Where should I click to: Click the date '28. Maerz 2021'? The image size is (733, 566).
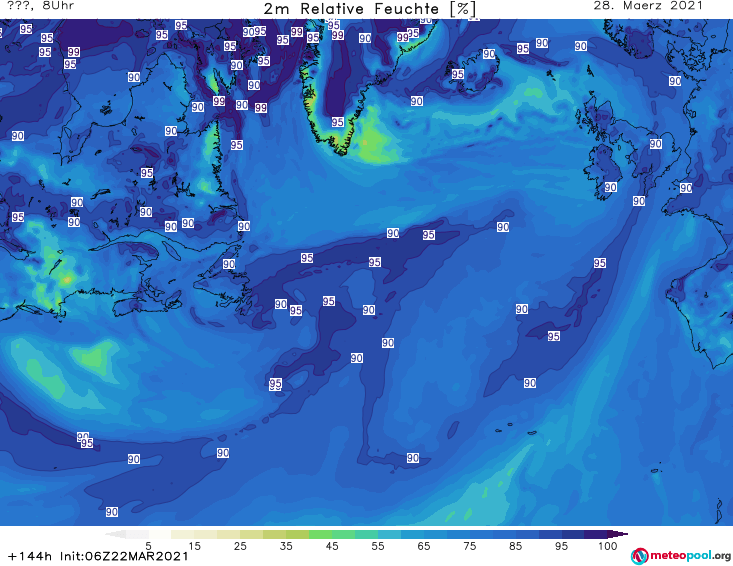click(648, 6)
